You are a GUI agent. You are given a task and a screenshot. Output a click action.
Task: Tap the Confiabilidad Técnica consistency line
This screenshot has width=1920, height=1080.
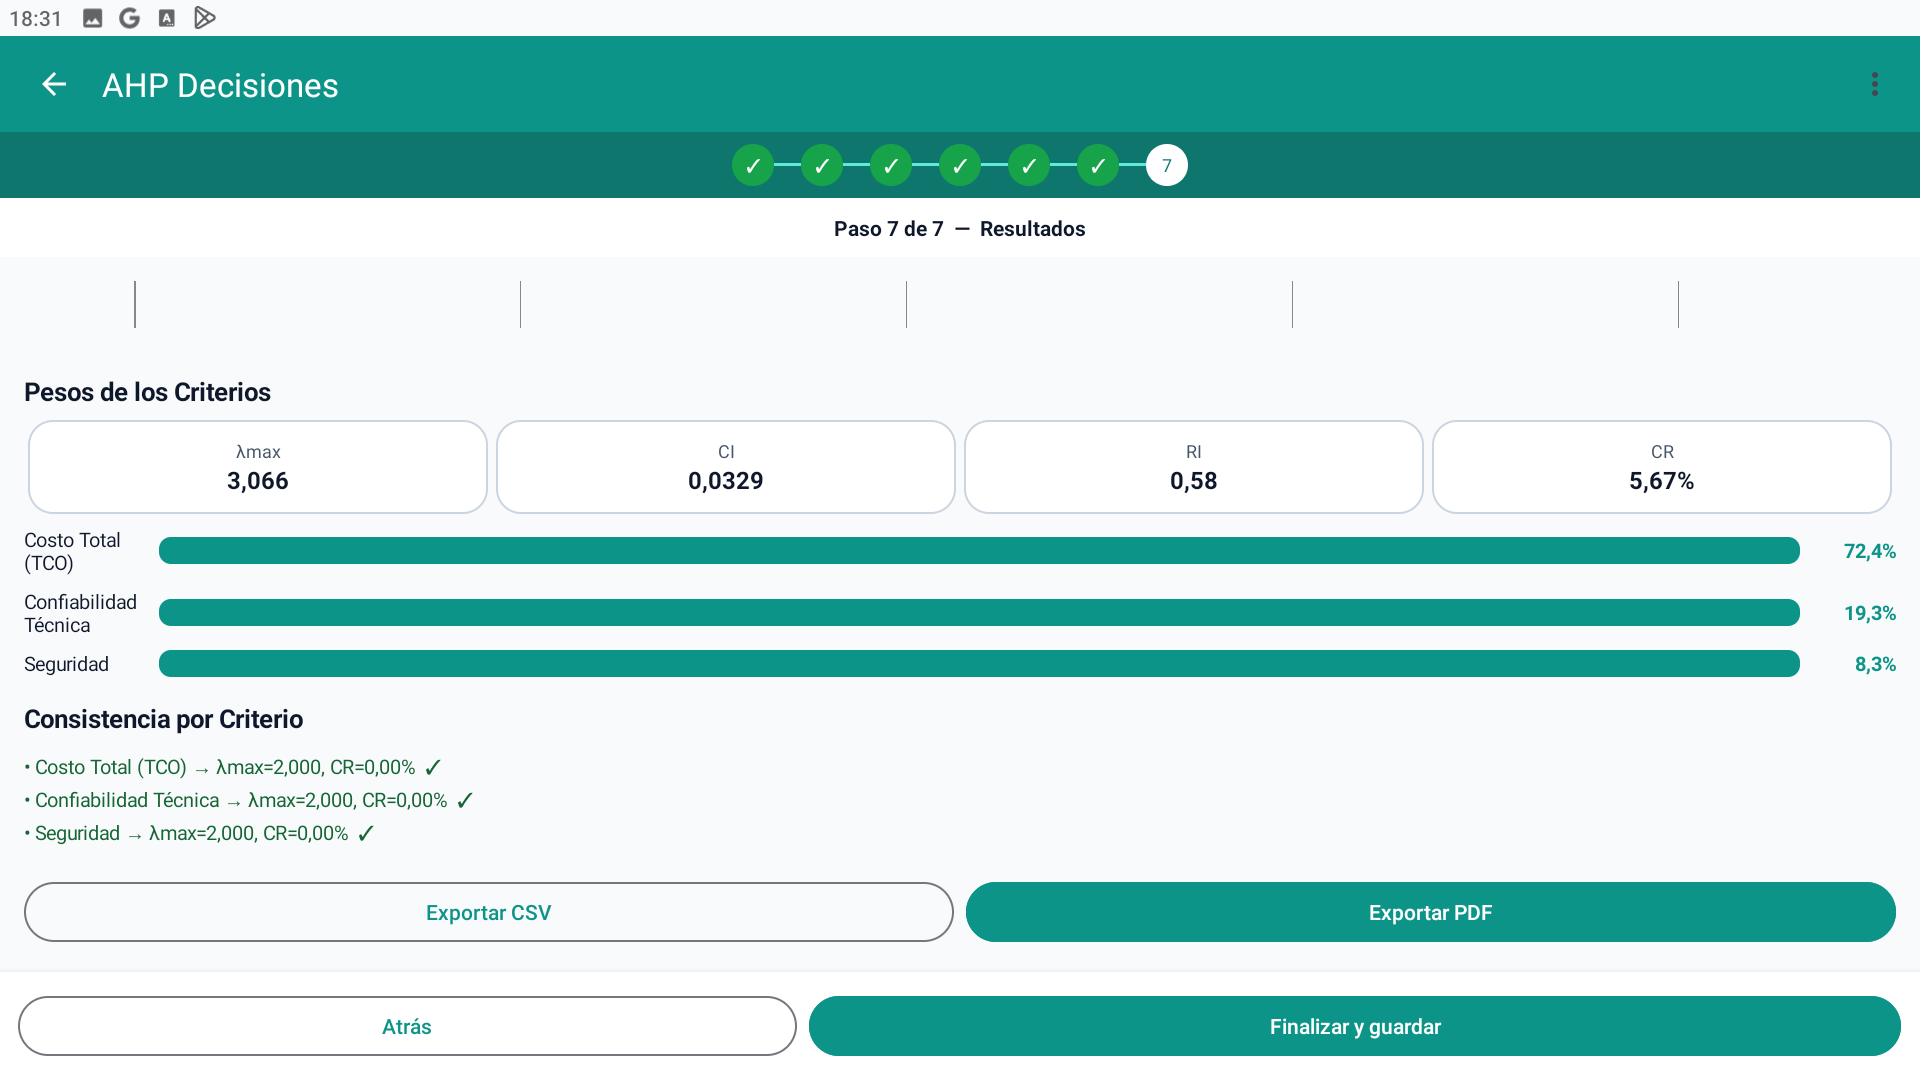tap(249, 800)
